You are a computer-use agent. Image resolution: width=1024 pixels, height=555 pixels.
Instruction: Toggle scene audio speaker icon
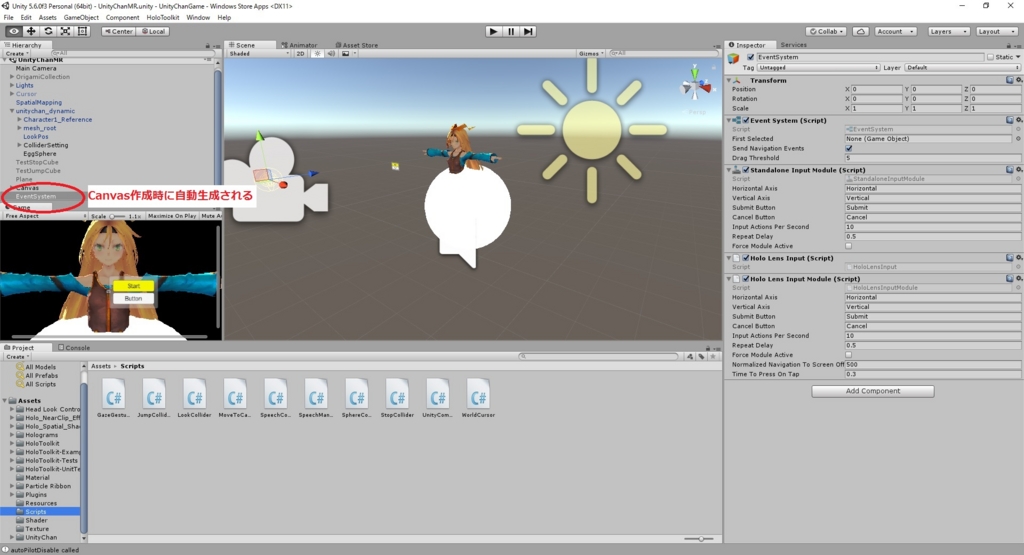(x=331, y=54)
